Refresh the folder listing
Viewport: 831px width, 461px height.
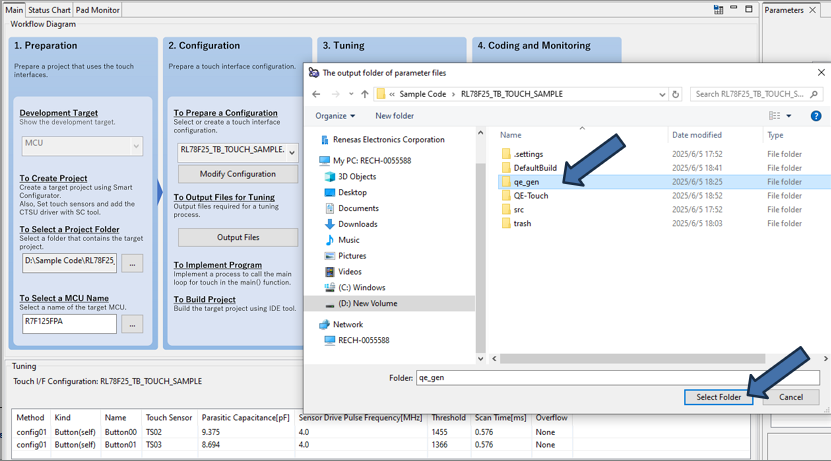tap(676, 94)
